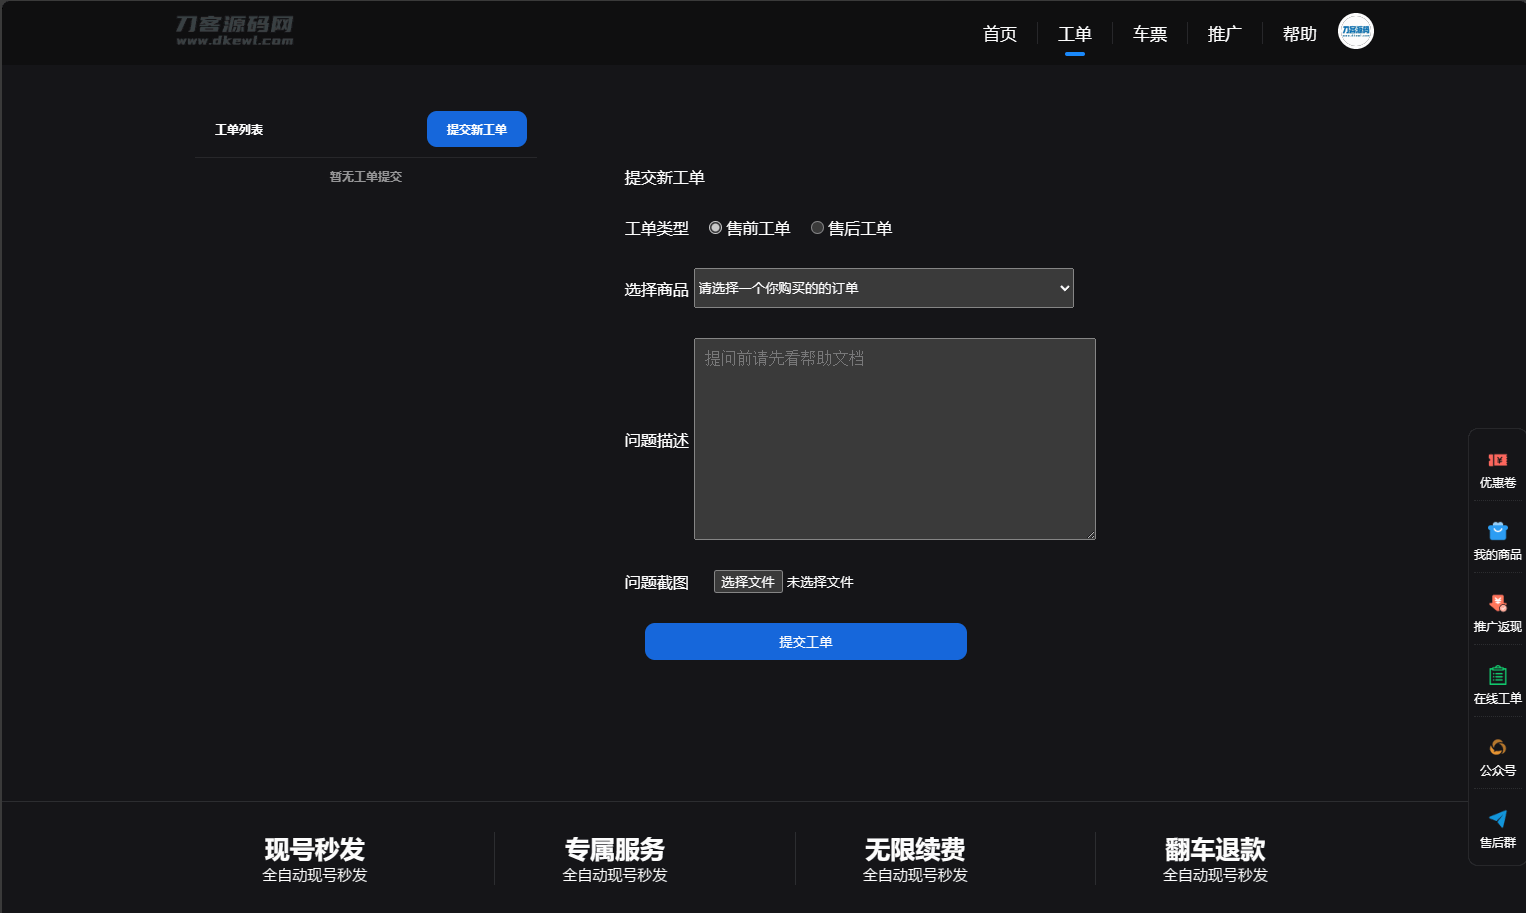Open the 车票 navigation item

(x=1149, y=34)
